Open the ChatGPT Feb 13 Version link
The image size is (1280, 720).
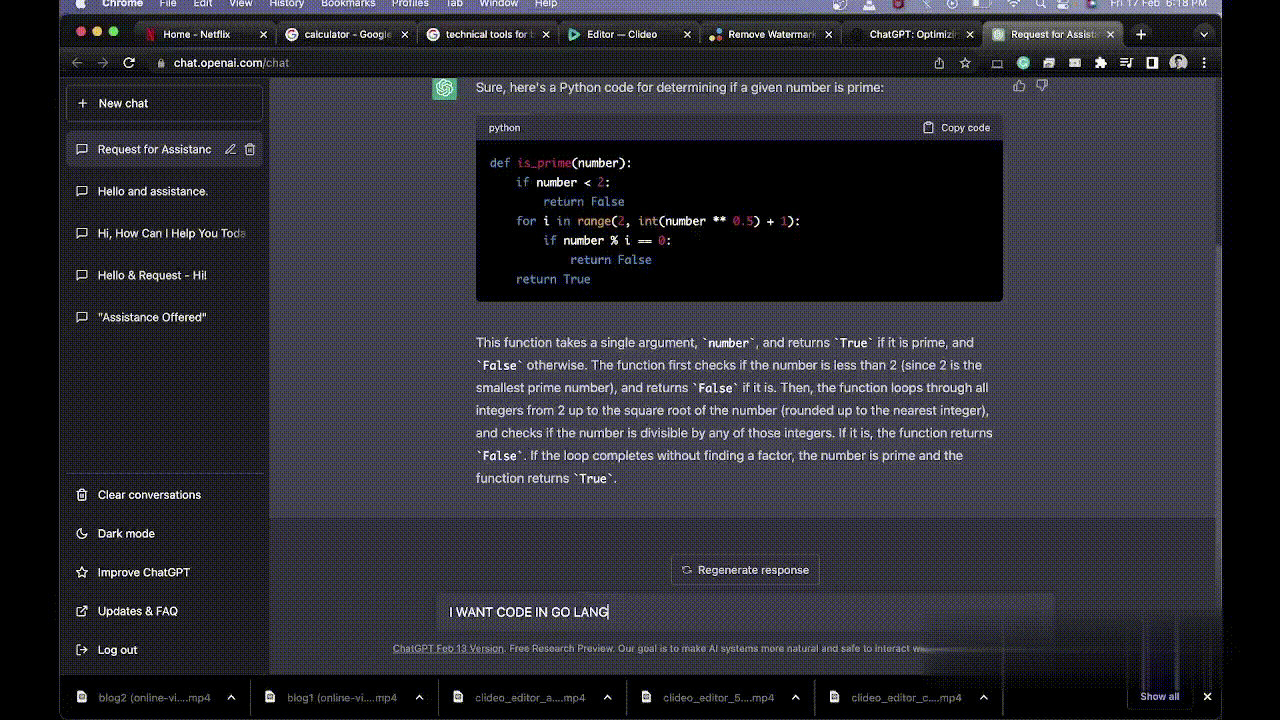448,648
